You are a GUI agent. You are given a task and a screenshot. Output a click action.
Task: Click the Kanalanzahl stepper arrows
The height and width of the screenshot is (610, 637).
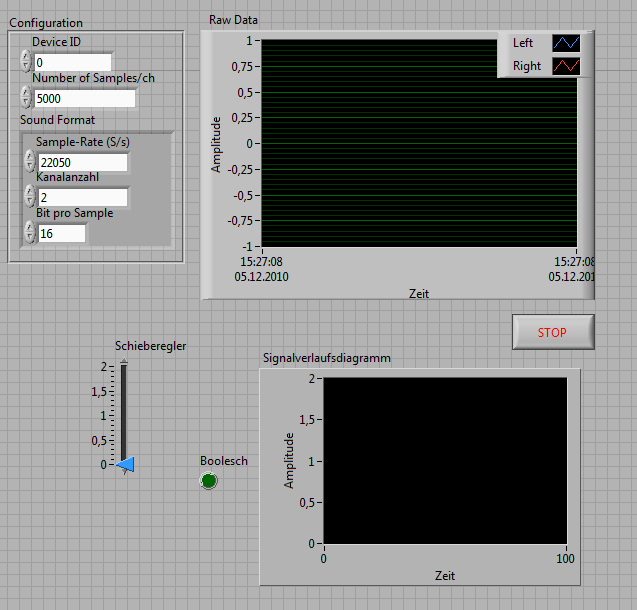pos(31,197)
